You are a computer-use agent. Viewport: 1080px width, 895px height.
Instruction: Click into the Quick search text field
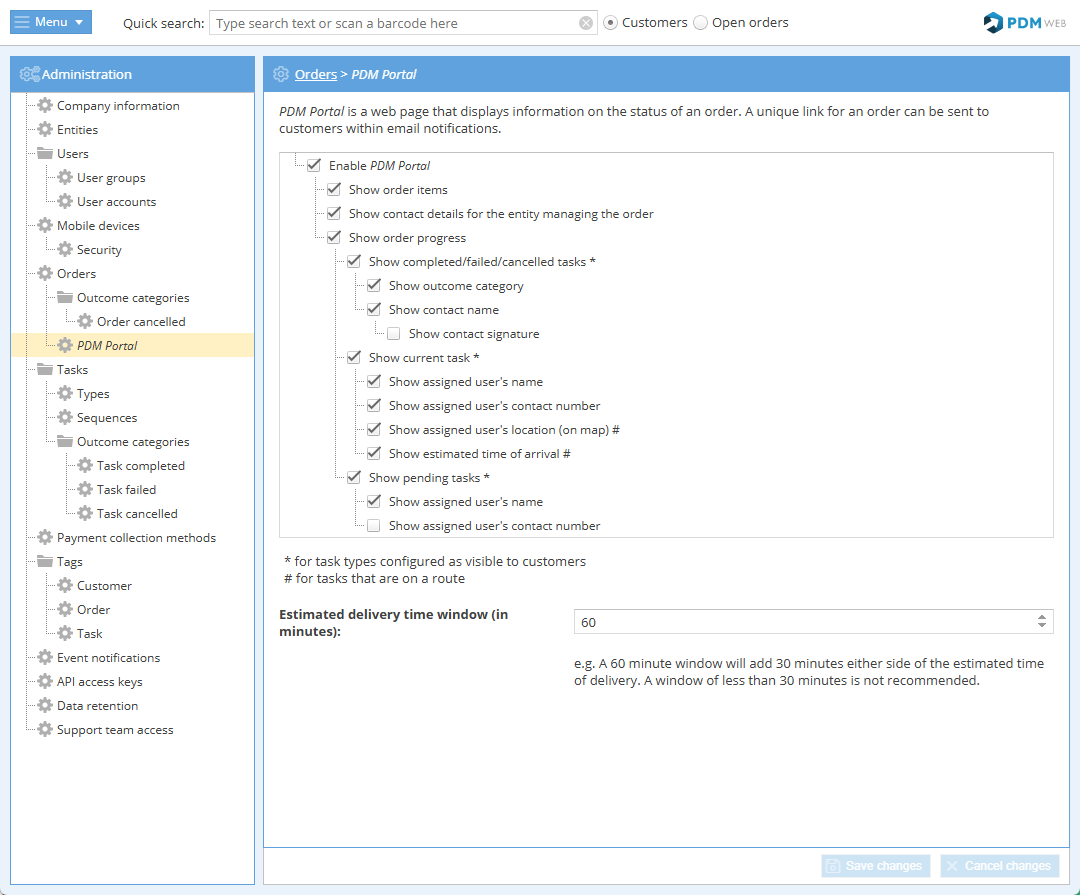coord(395,23)
